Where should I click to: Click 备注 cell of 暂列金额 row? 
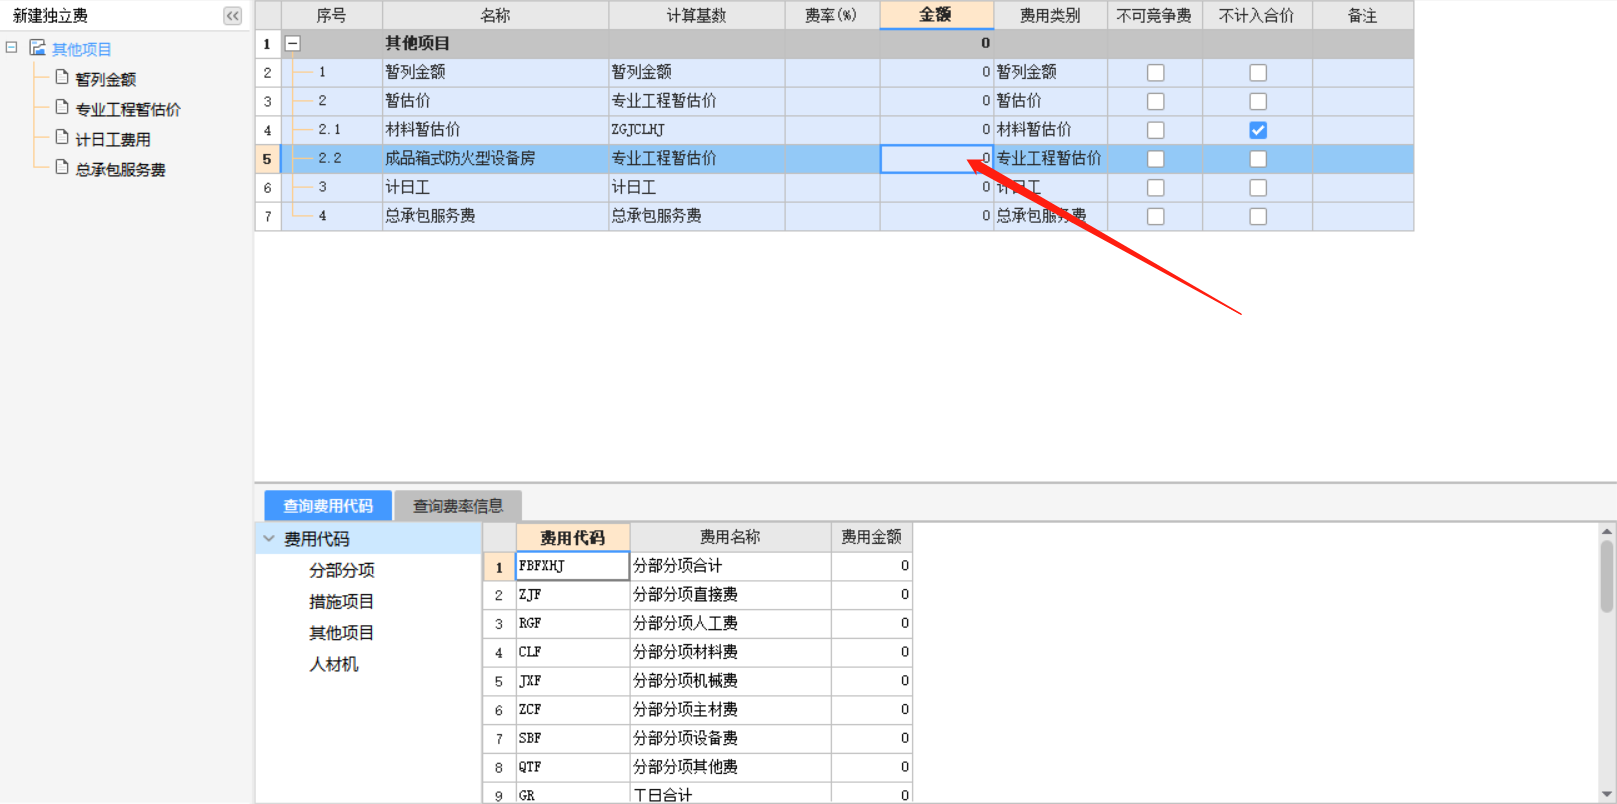(1363, 72)
